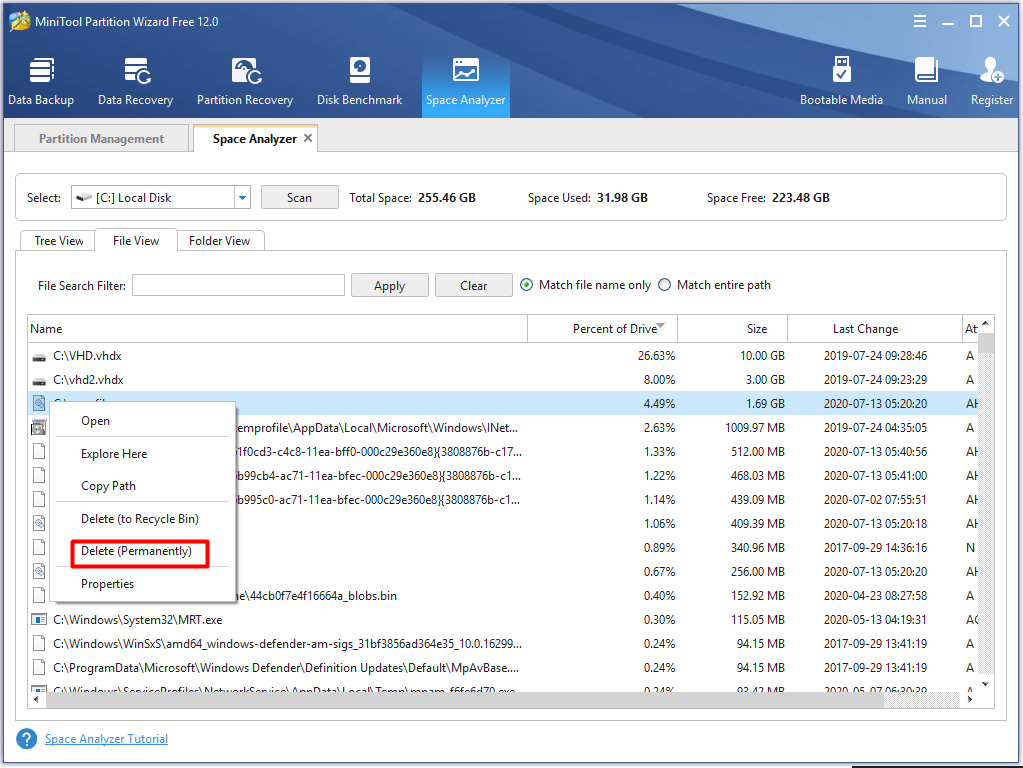Select the 44cb0f7e4f16664a_blobs.bin file row
This screenshot has width=1023, height=768.
click(x=503, y=596)
